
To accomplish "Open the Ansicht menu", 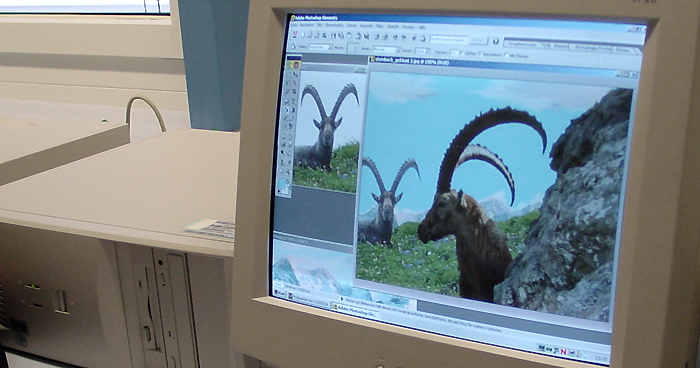I will click(x=393, y=26).
